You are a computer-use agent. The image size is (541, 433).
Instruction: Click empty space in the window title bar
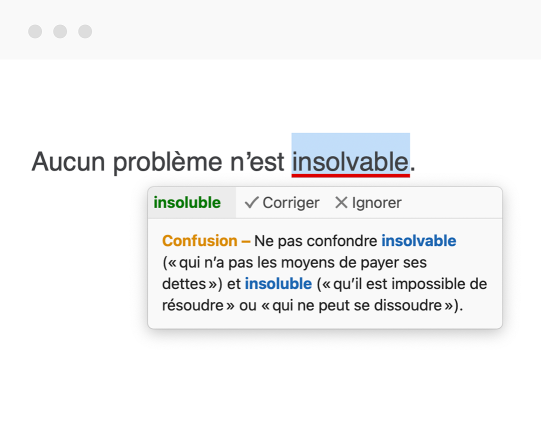coord(311,31)
